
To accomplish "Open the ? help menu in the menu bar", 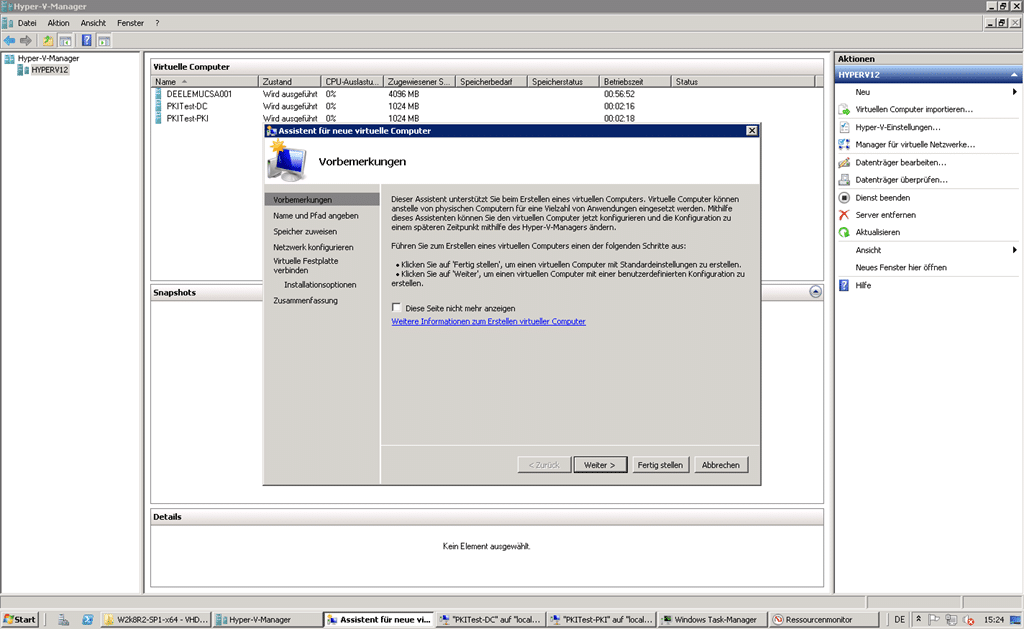I will (x=157, y=23).
